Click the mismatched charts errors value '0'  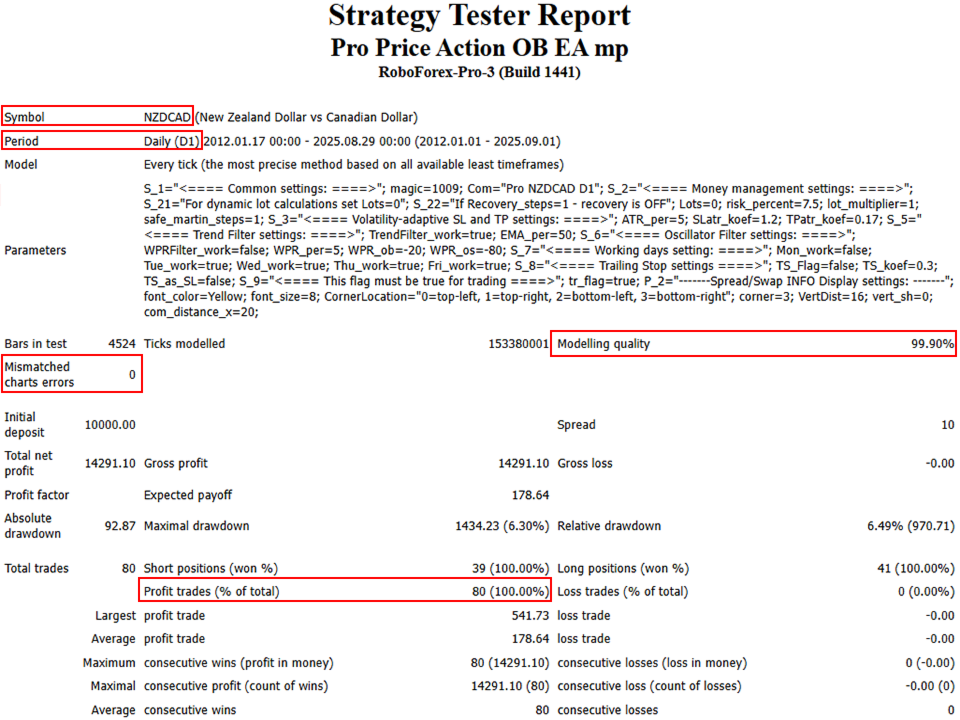coord(132,375)
